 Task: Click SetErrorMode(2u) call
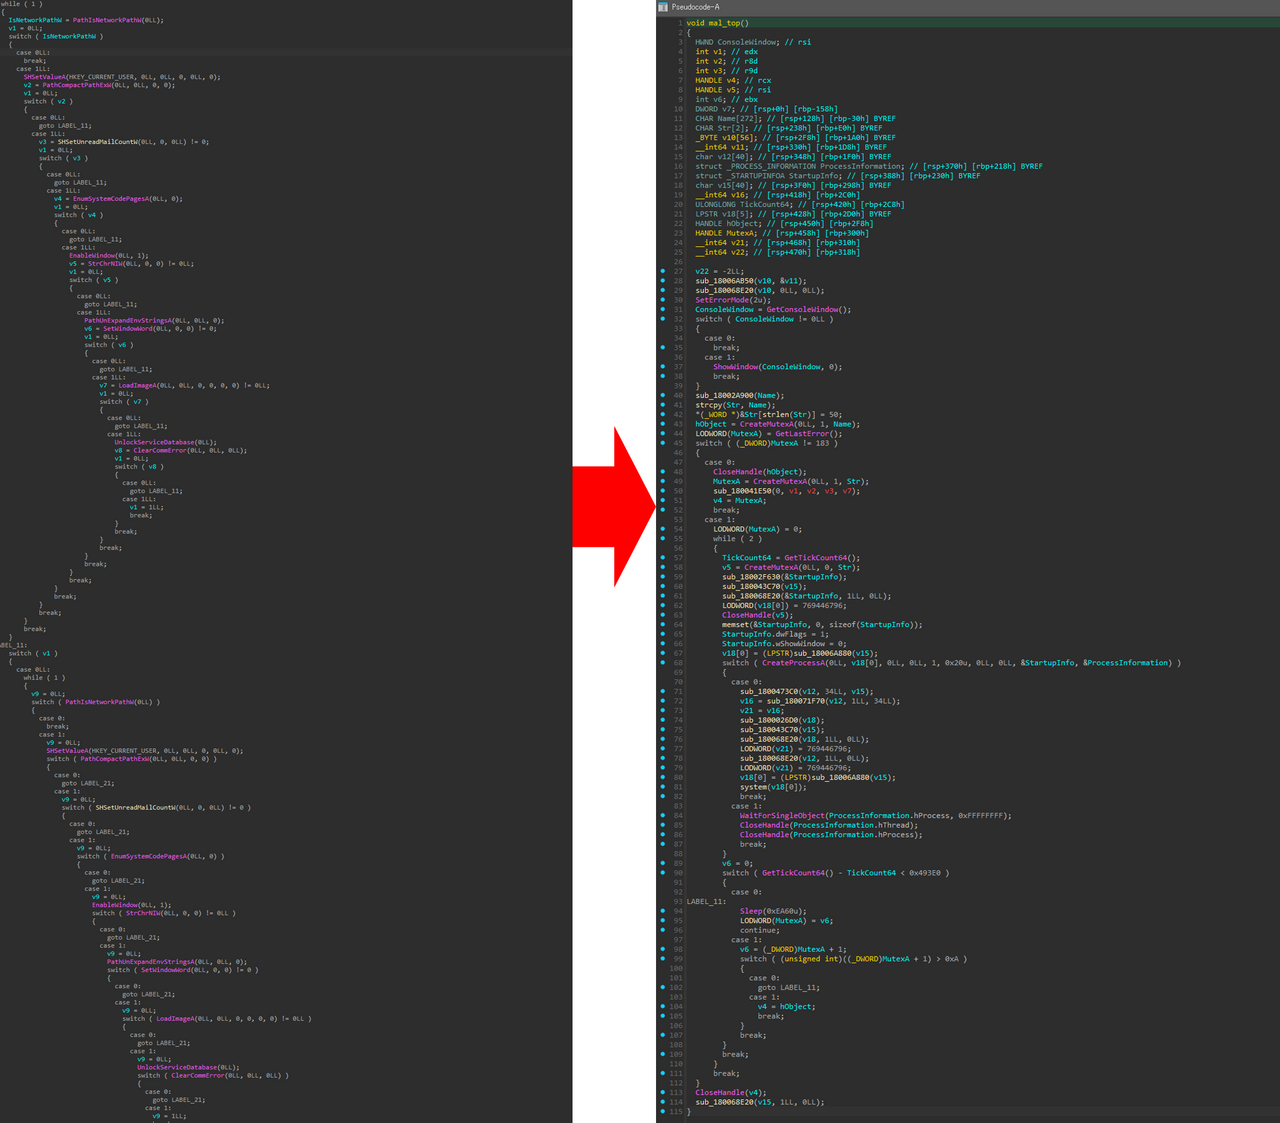(732, 300)
